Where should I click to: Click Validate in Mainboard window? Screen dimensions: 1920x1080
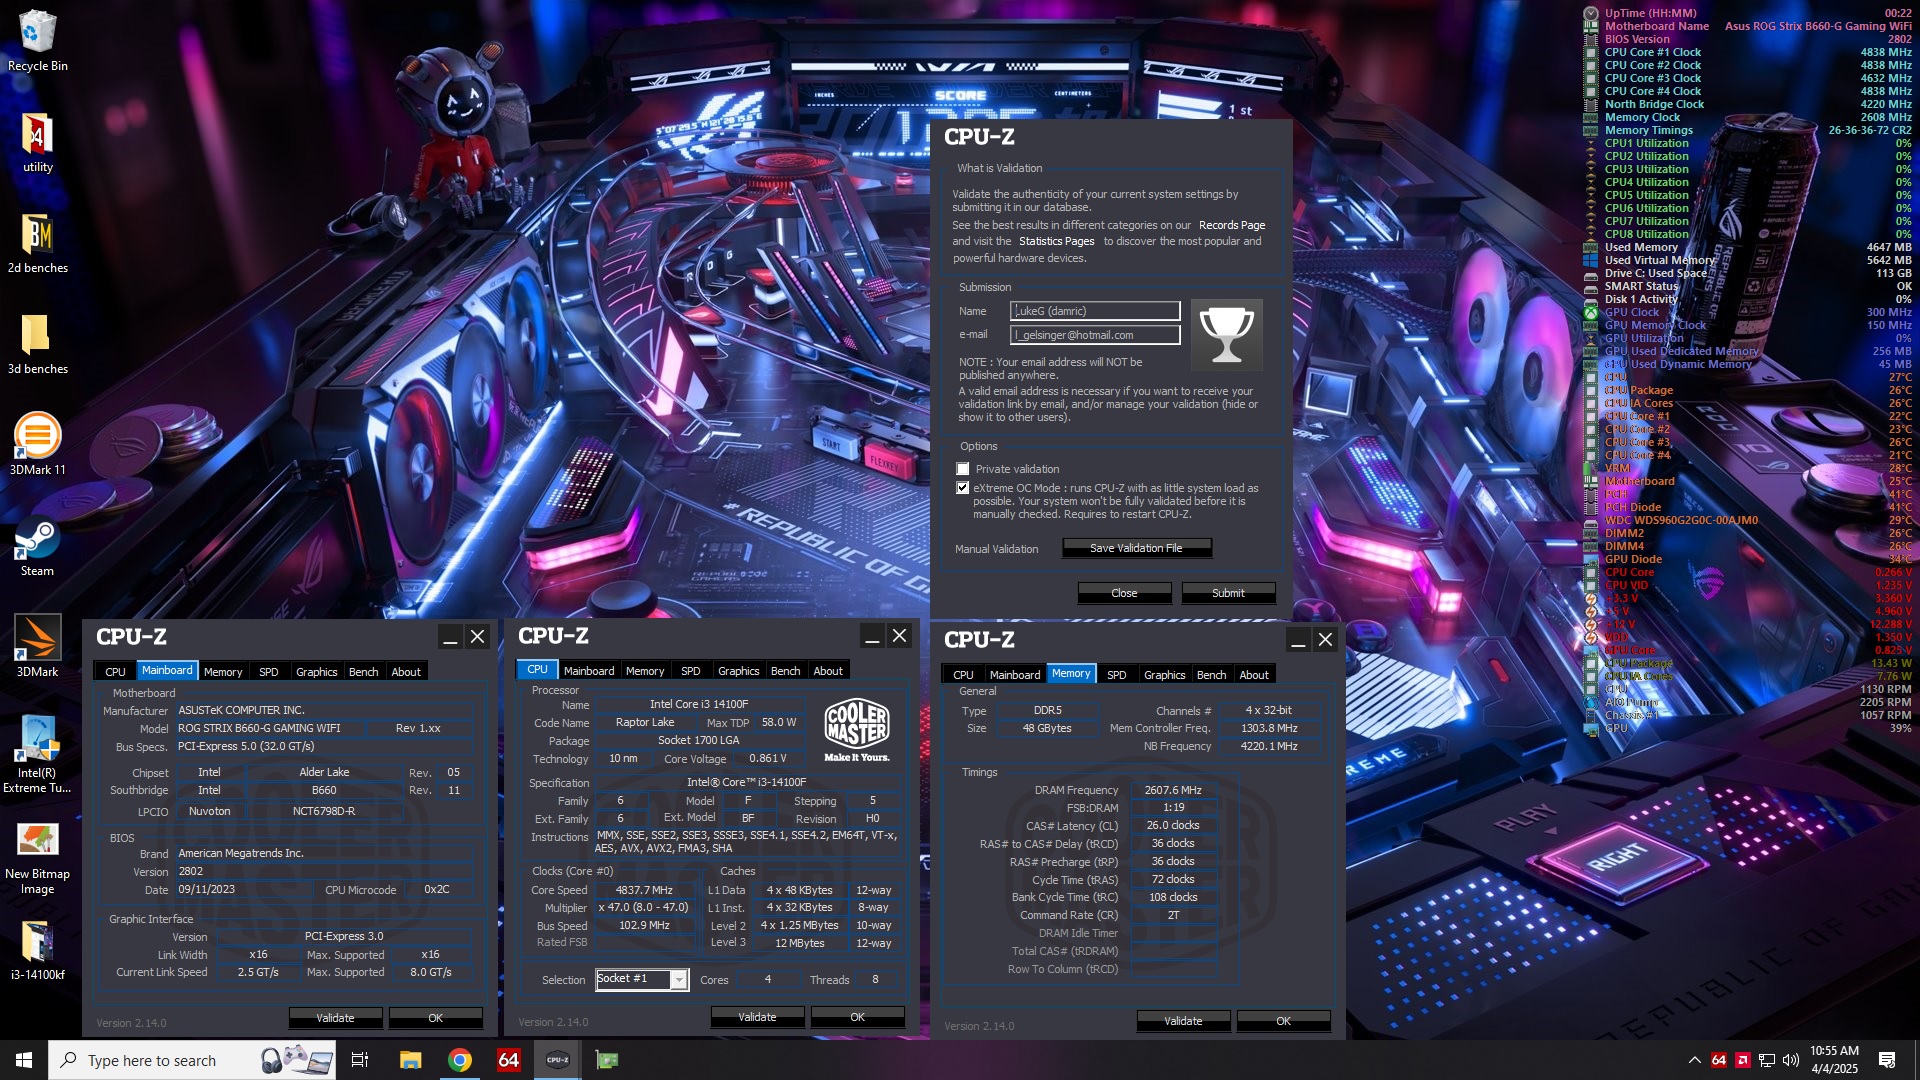pyautogui.click(x=335, y=1018)
